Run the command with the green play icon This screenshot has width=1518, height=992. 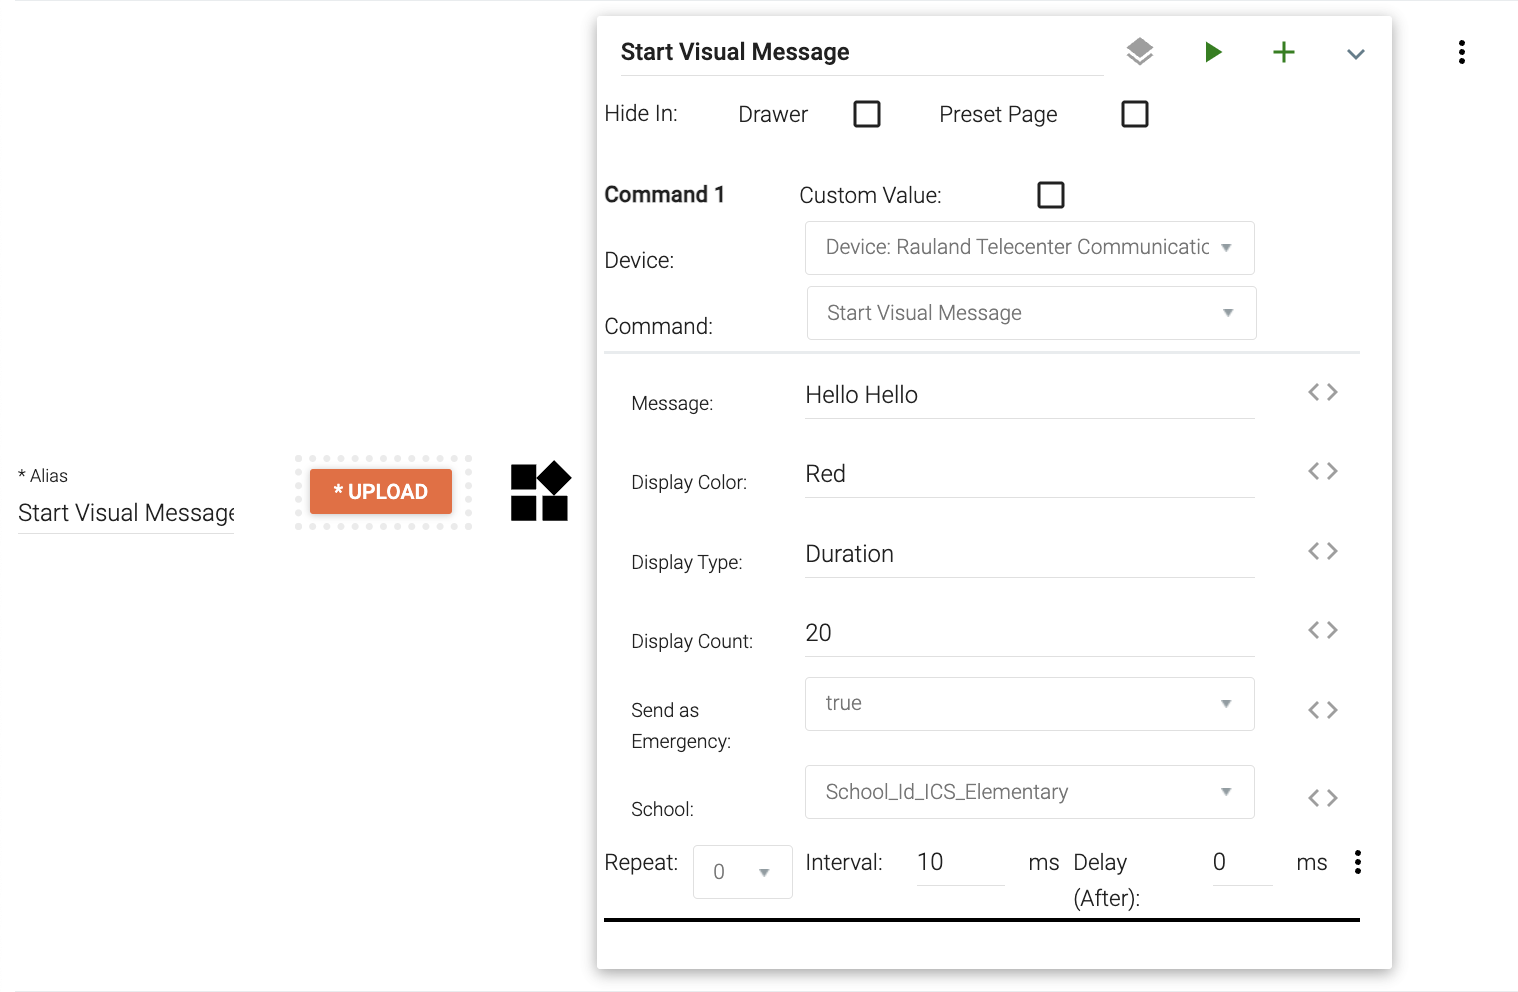(x=1212, y=52)
